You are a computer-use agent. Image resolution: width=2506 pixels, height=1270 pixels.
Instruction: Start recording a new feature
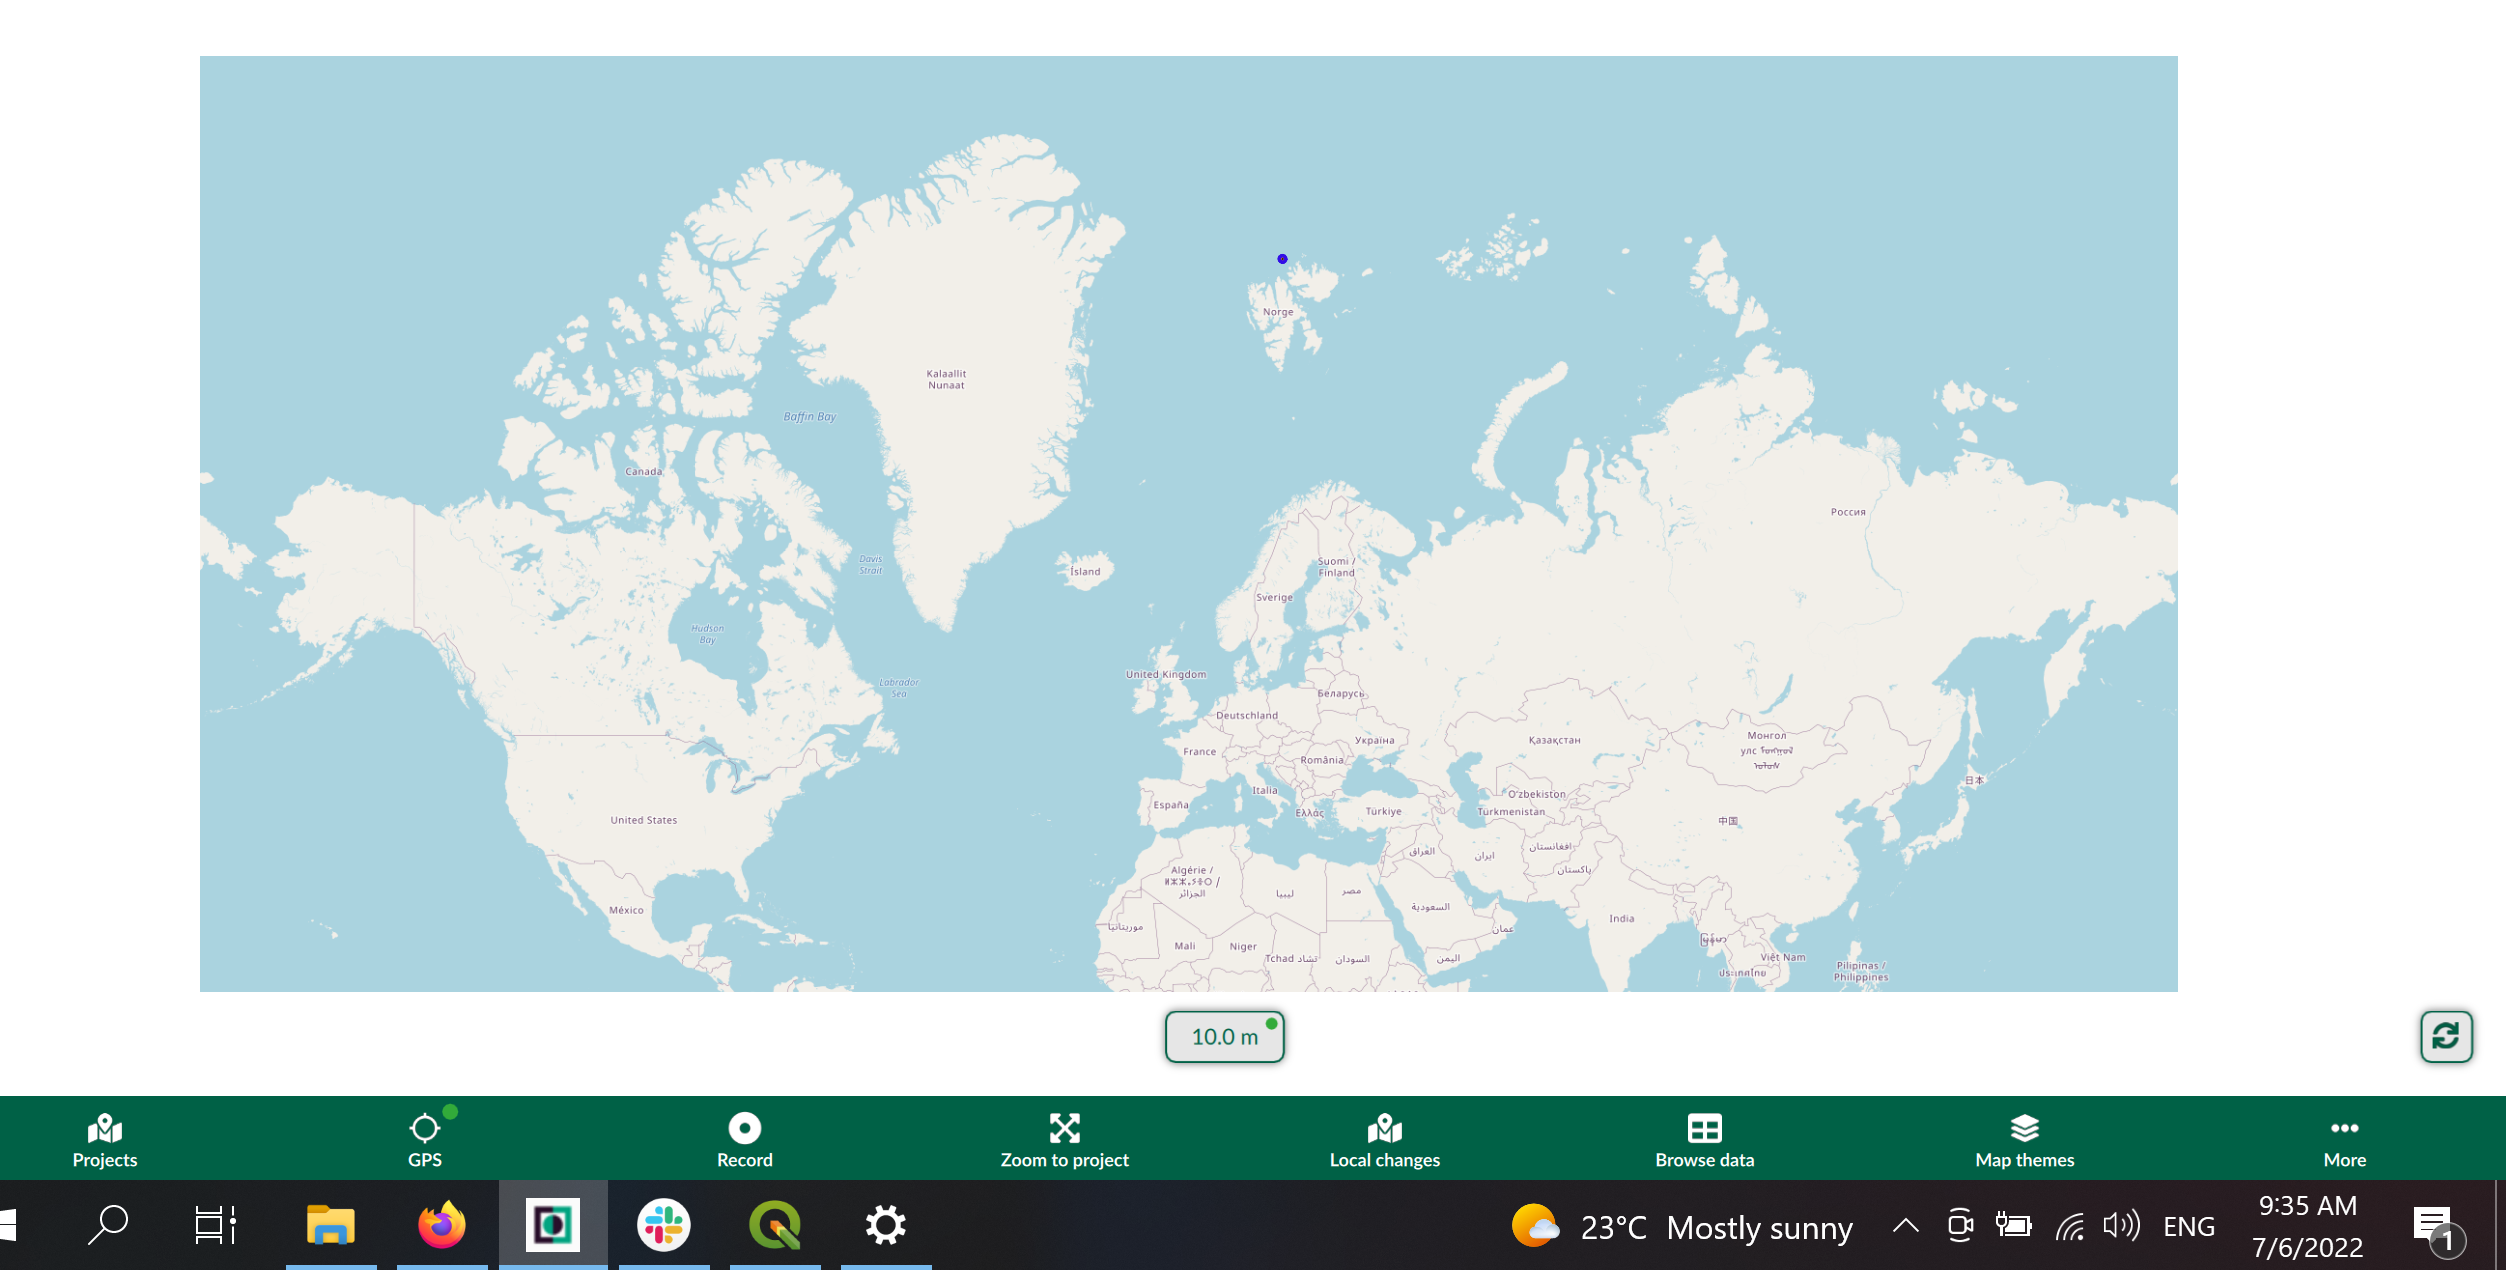tap(744, 1139)
